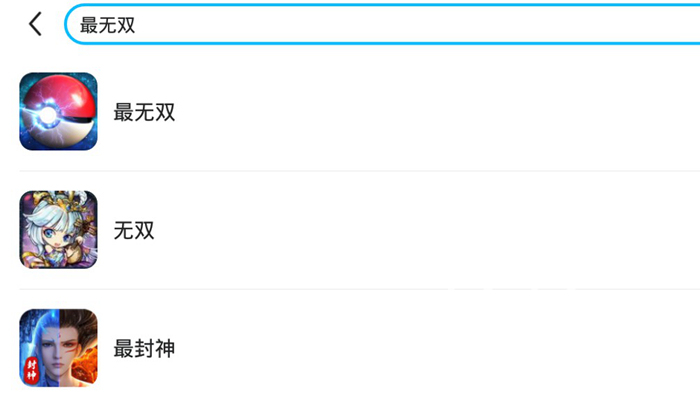
Task: Tap the anime character icon for 无双
Action: coord(58,230)
